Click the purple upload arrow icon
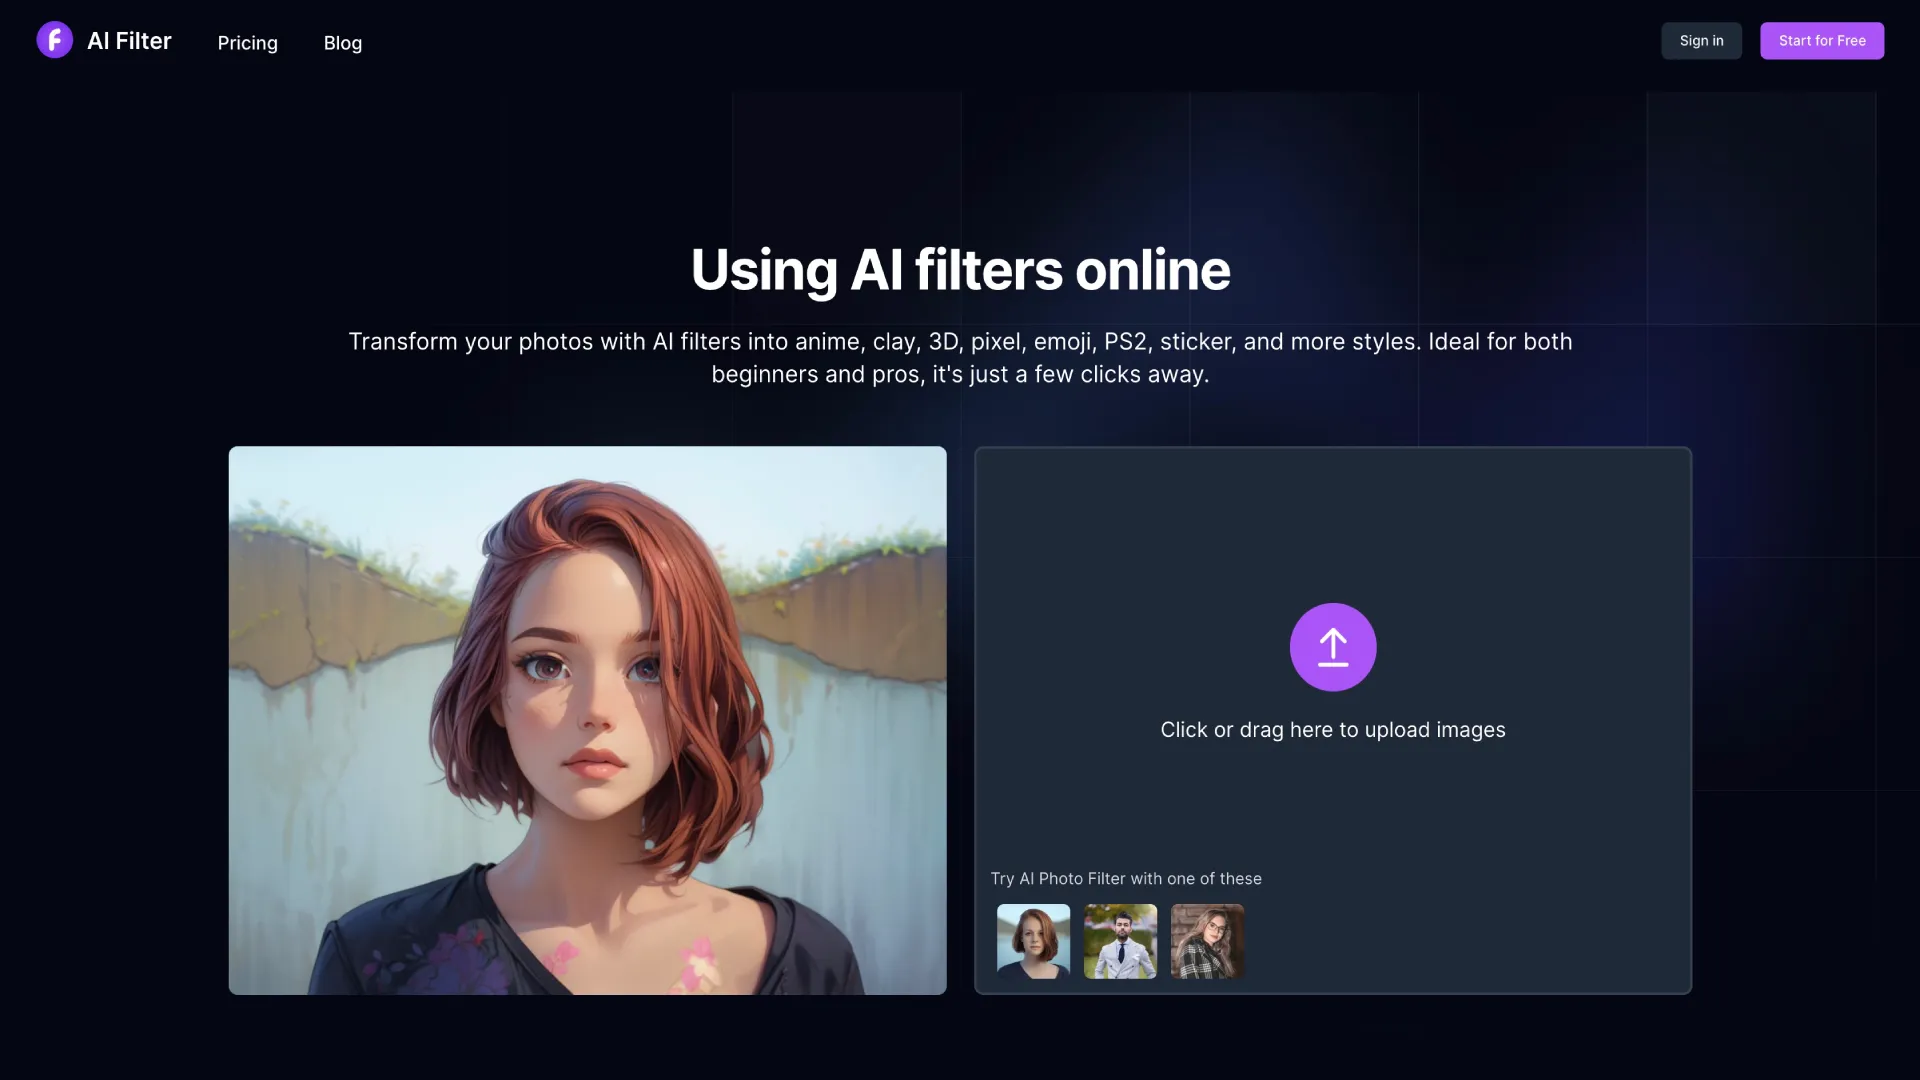Image resolution: width=1920 pixels, height=1080 pixels. click(1332, 647)
